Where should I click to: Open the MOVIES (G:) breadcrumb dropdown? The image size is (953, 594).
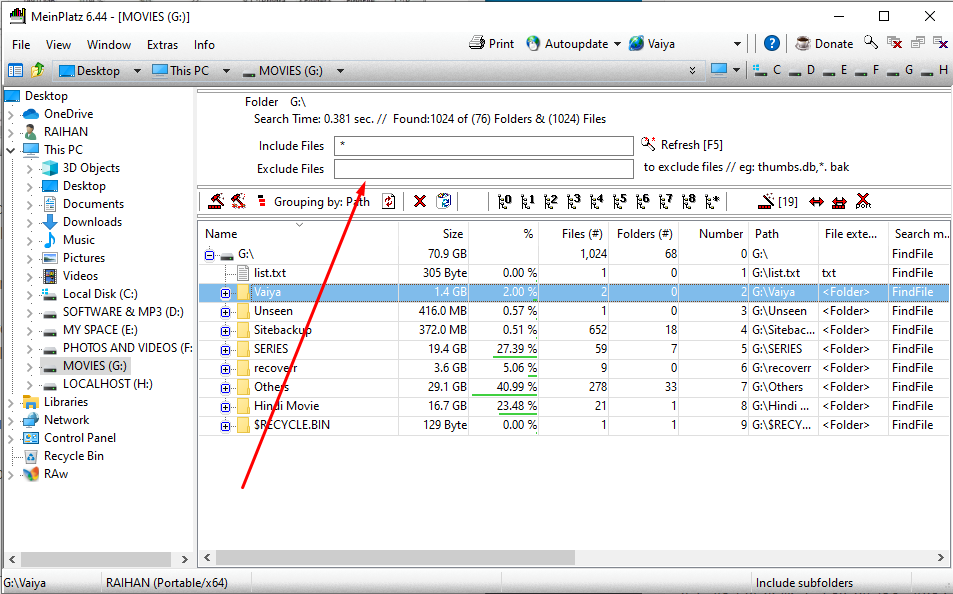[340, 71]
